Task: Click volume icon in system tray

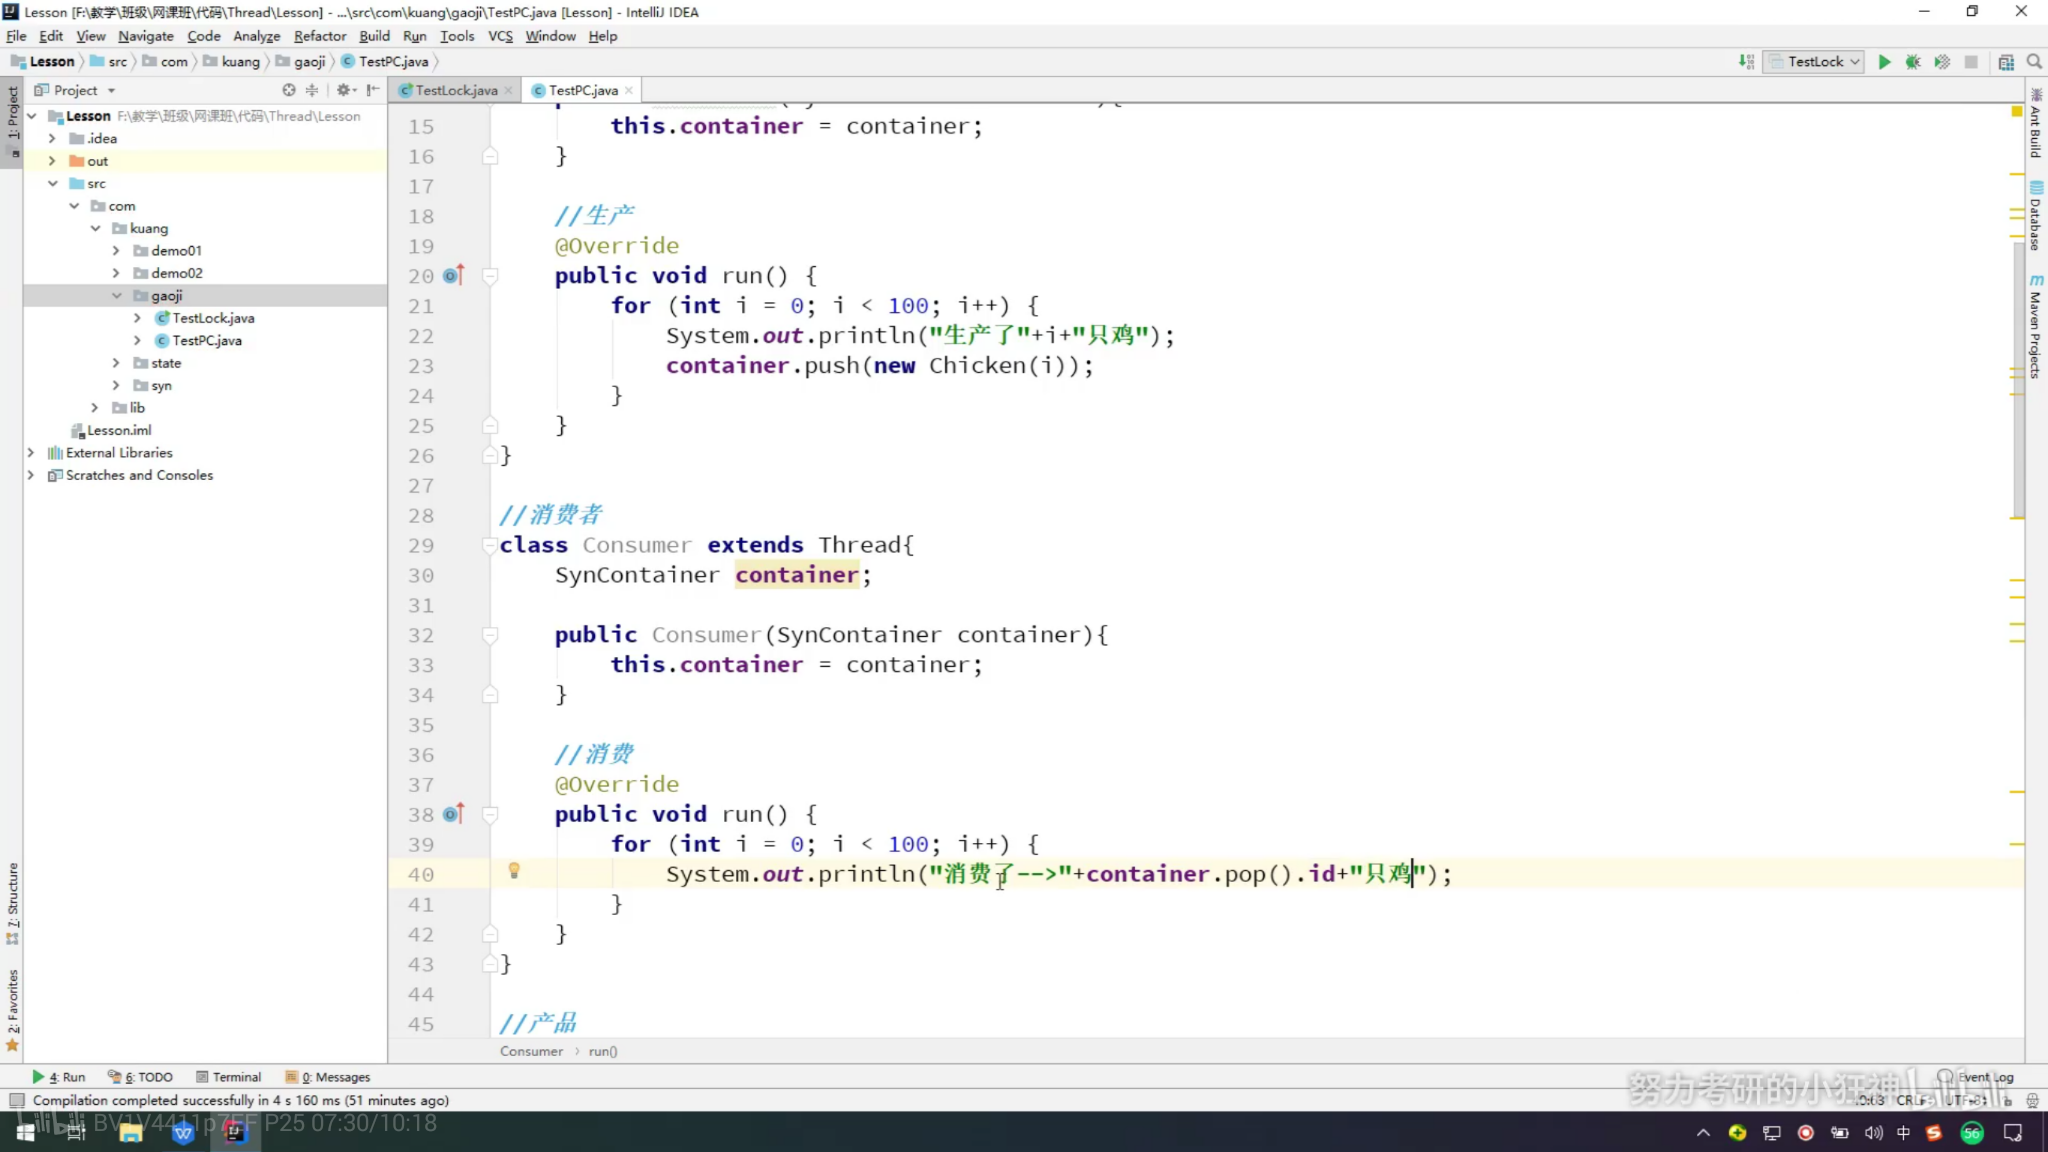Action: [1873, 1133]
